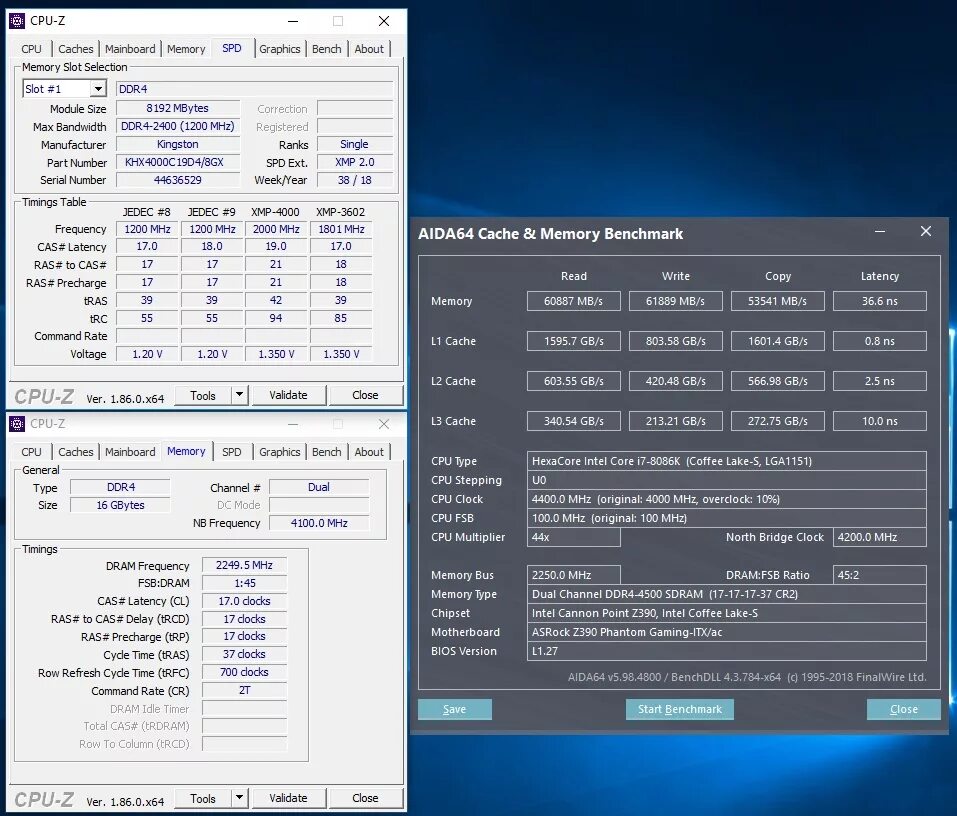Click Motherboard field ASRock Z390 Phantom Gaming-ITX/ac
Screen dimensions: 957x816
[x=726, y=632]
